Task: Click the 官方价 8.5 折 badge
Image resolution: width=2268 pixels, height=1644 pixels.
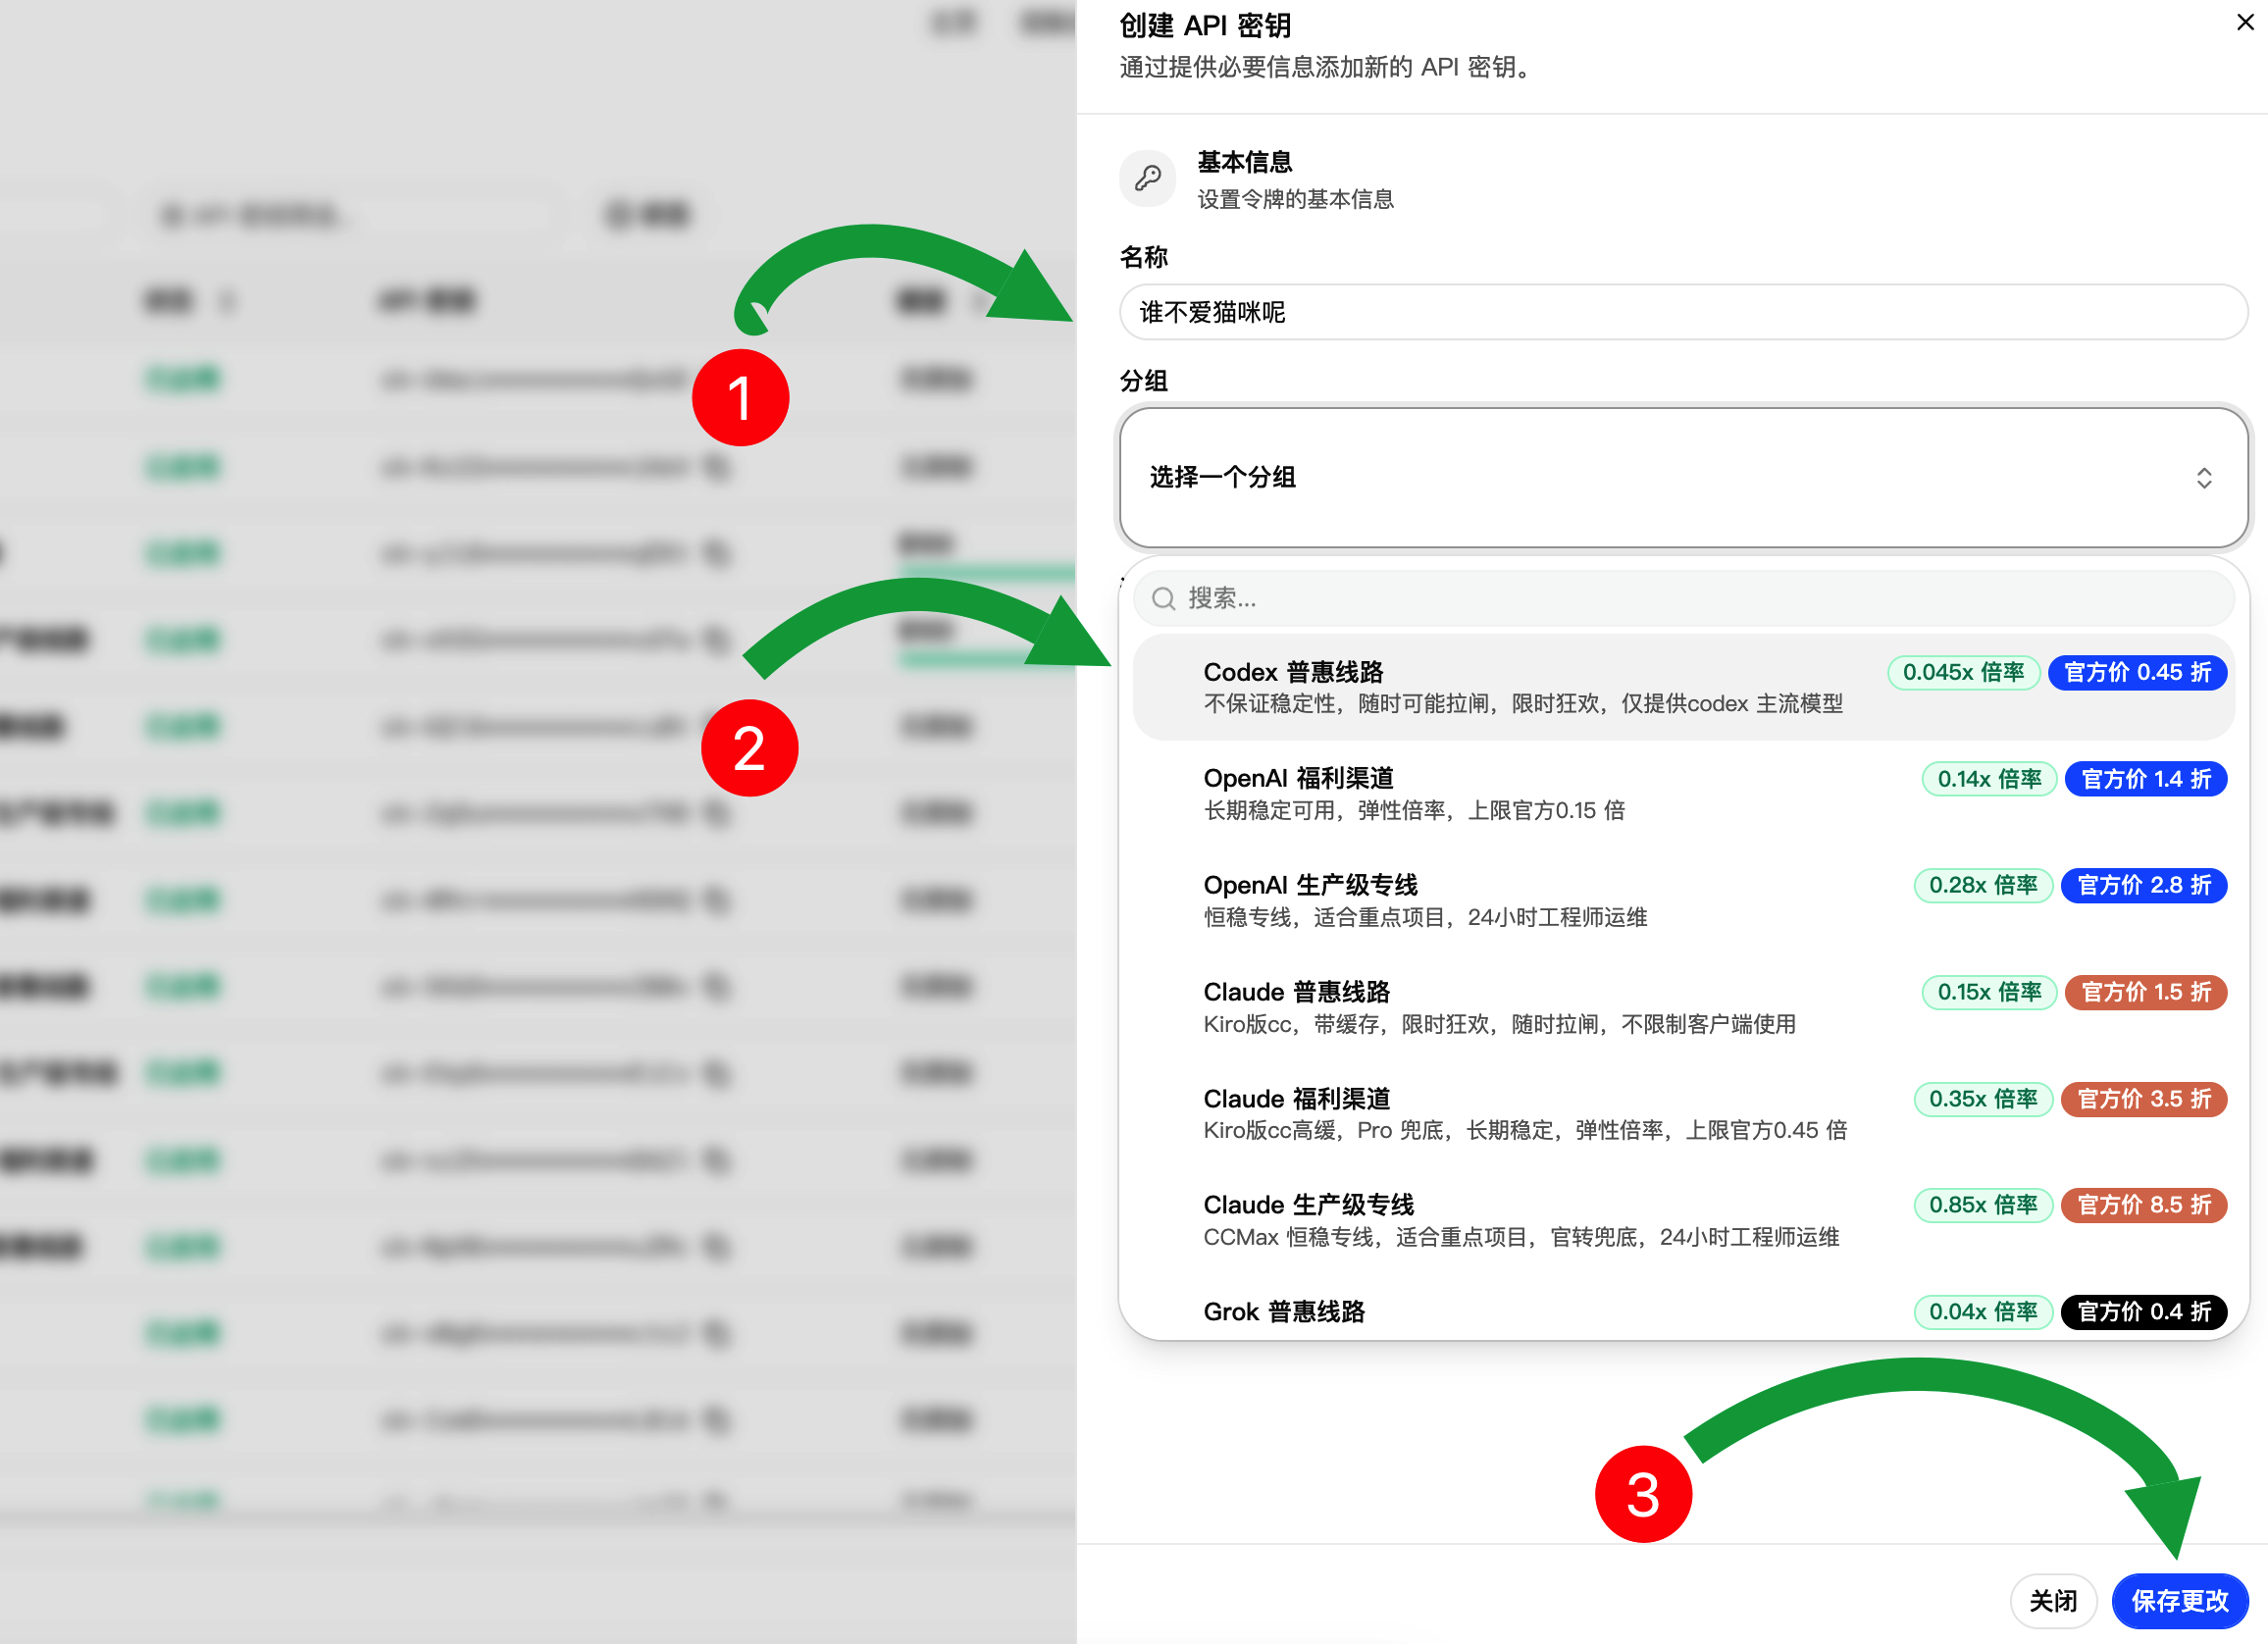Action: pos(2144,1205)
